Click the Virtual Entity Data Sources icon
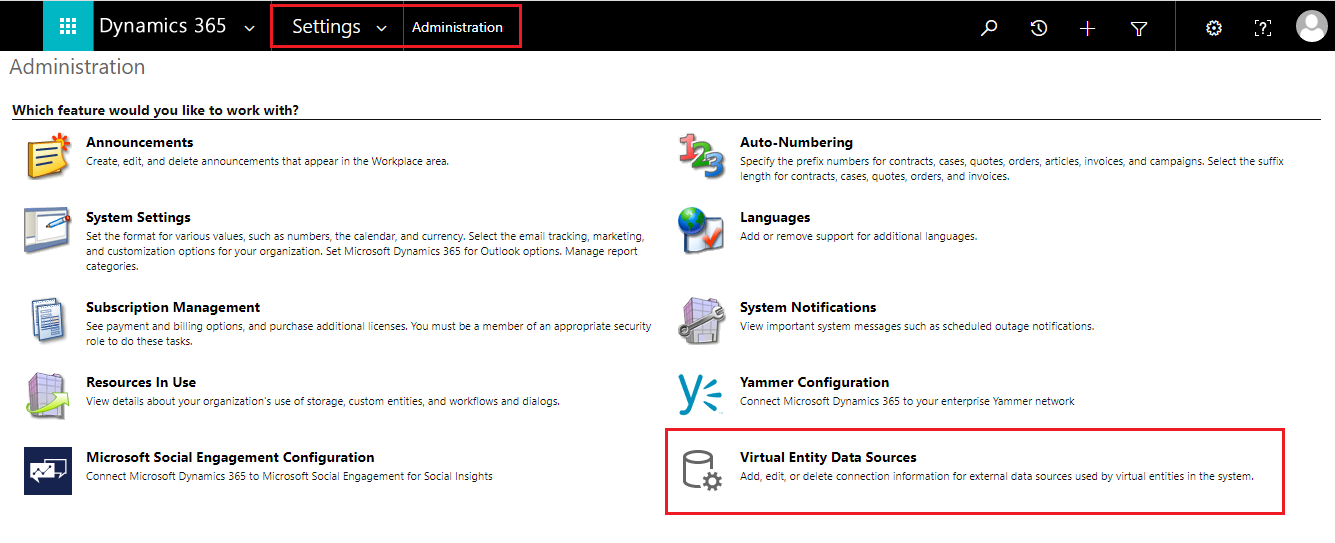The height and width of the screenshot is (543, 1335). (701, 470)
